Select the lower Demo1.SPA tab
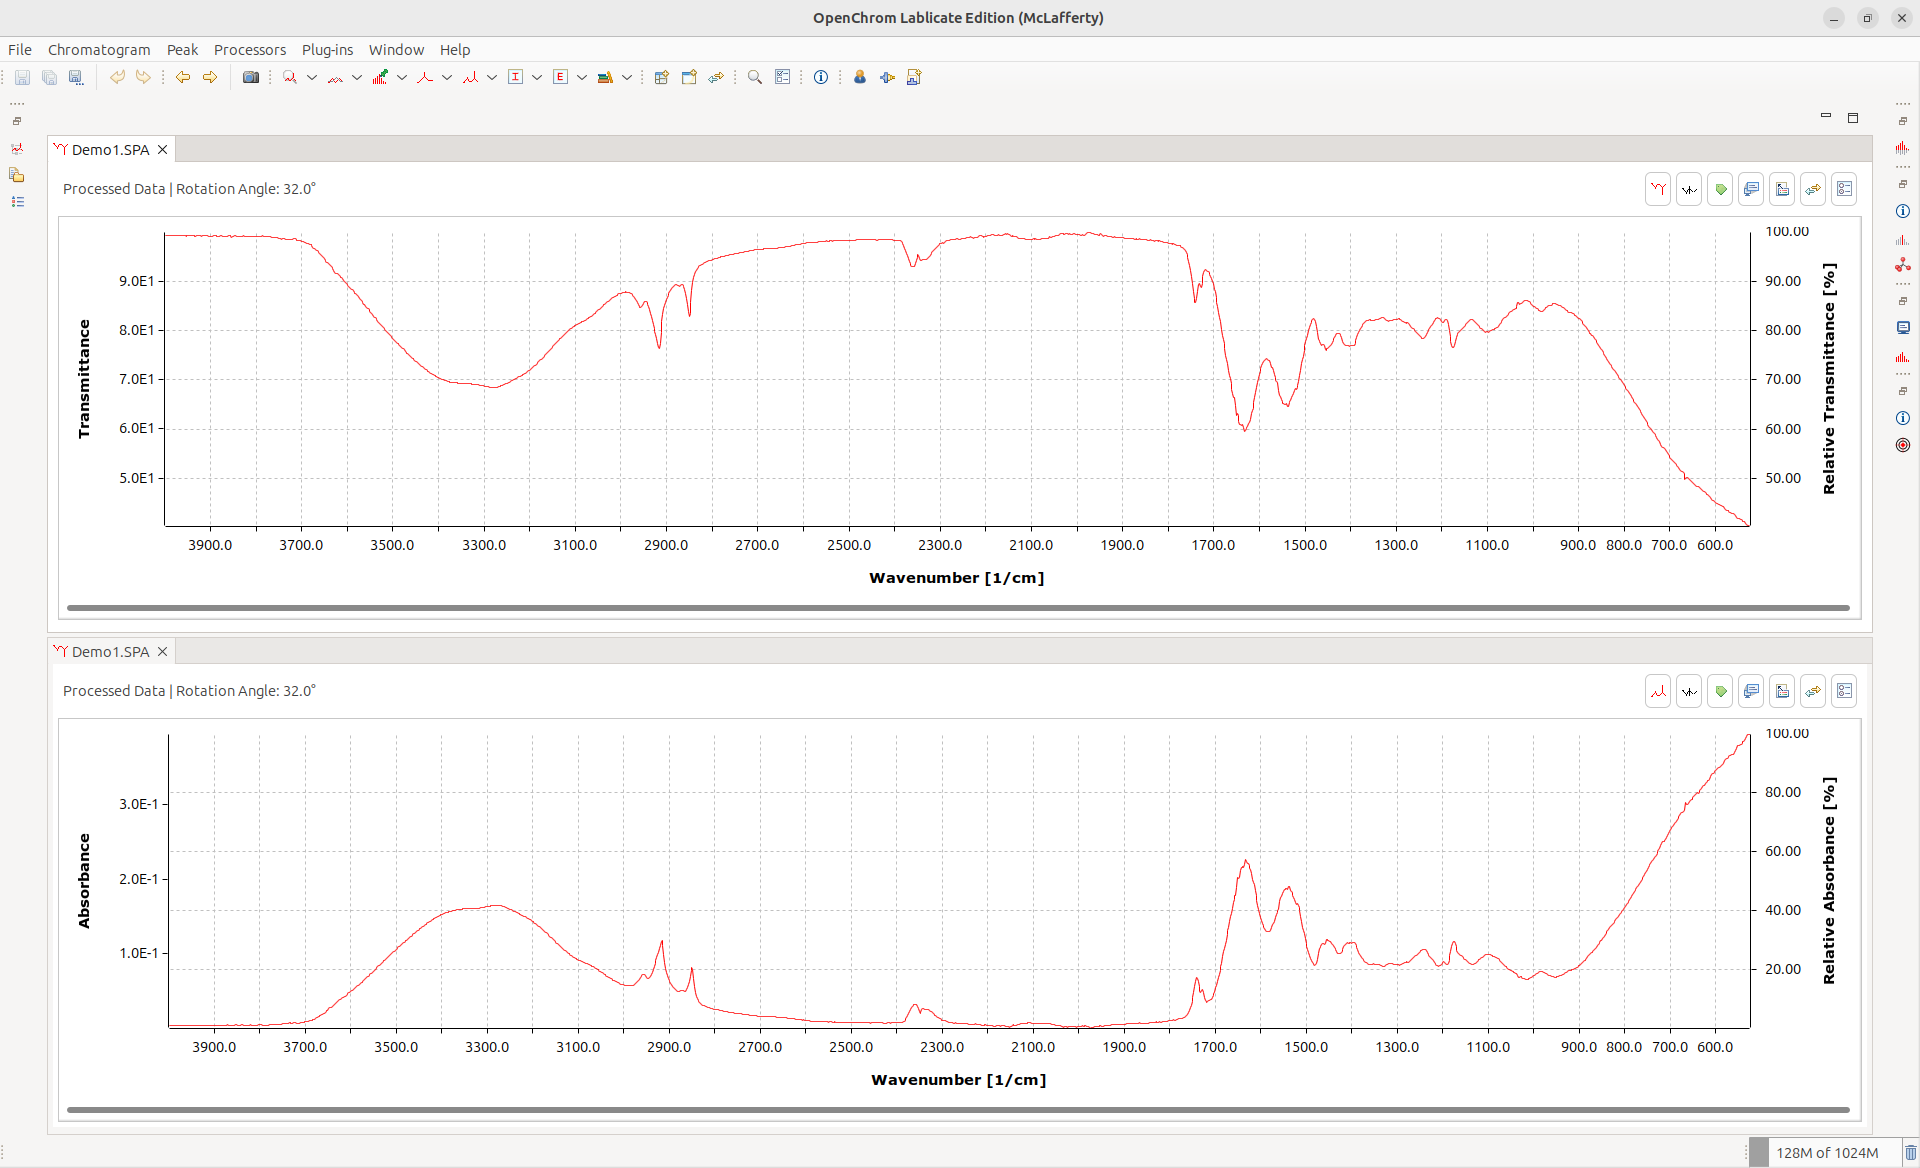This screenshot has width=1920, height=1168. click(110, 651)
